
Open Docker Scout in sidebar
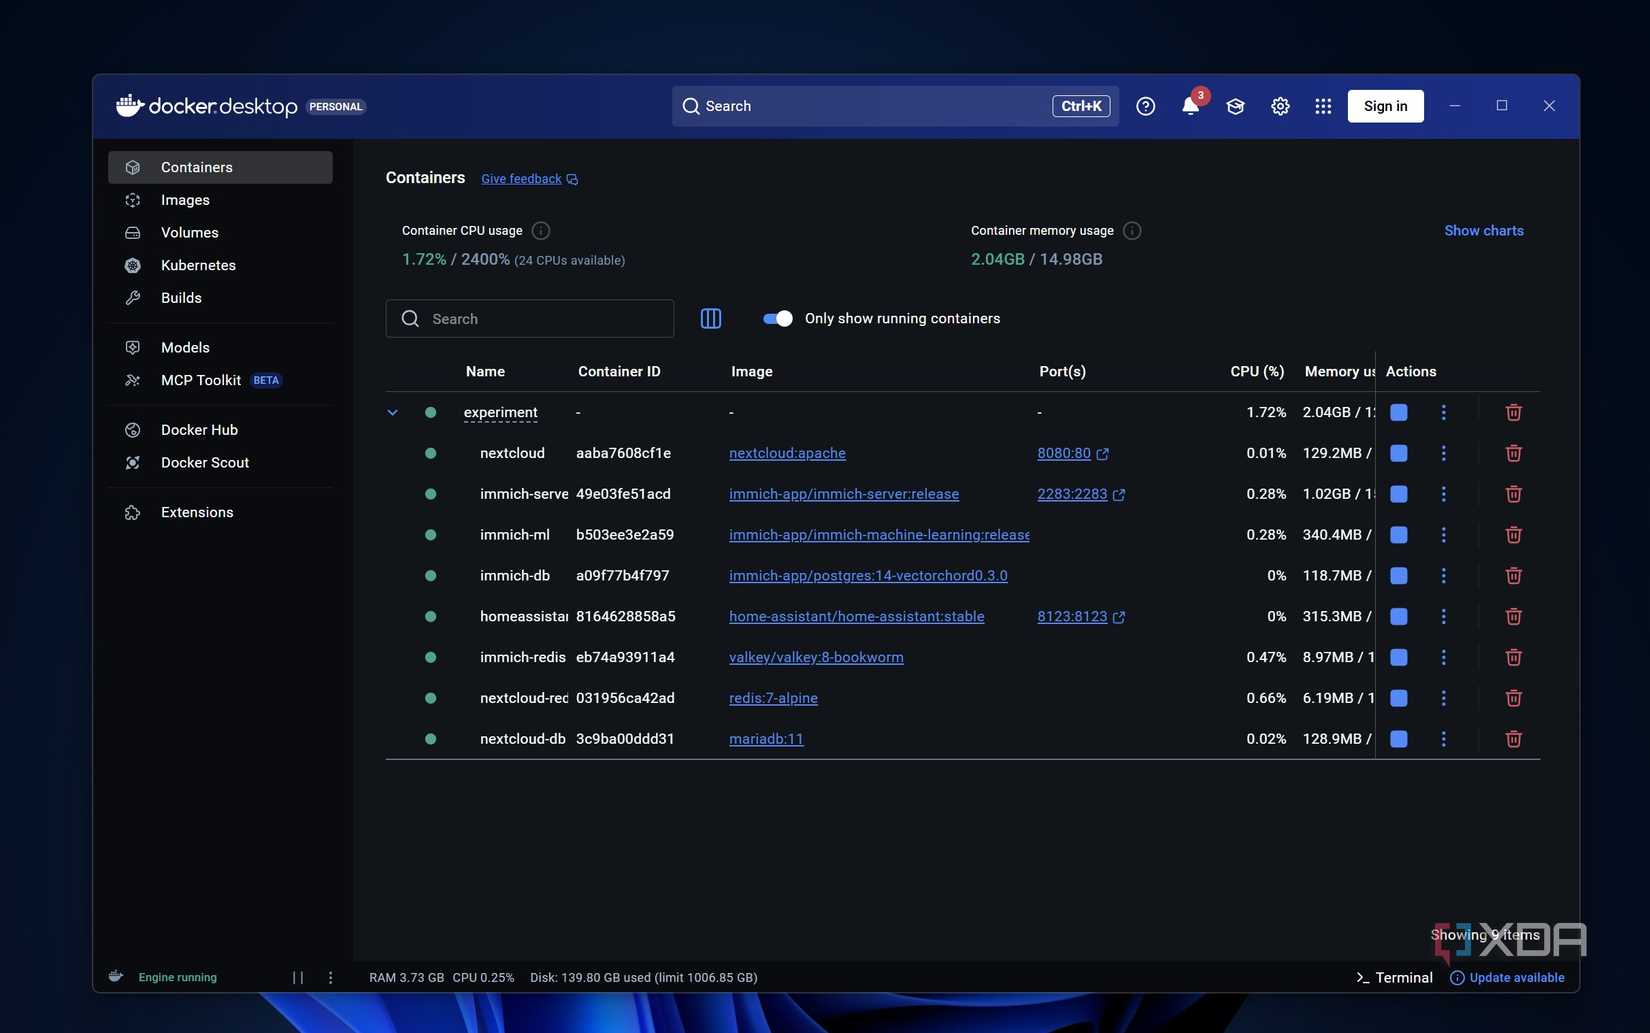(220, 463)
